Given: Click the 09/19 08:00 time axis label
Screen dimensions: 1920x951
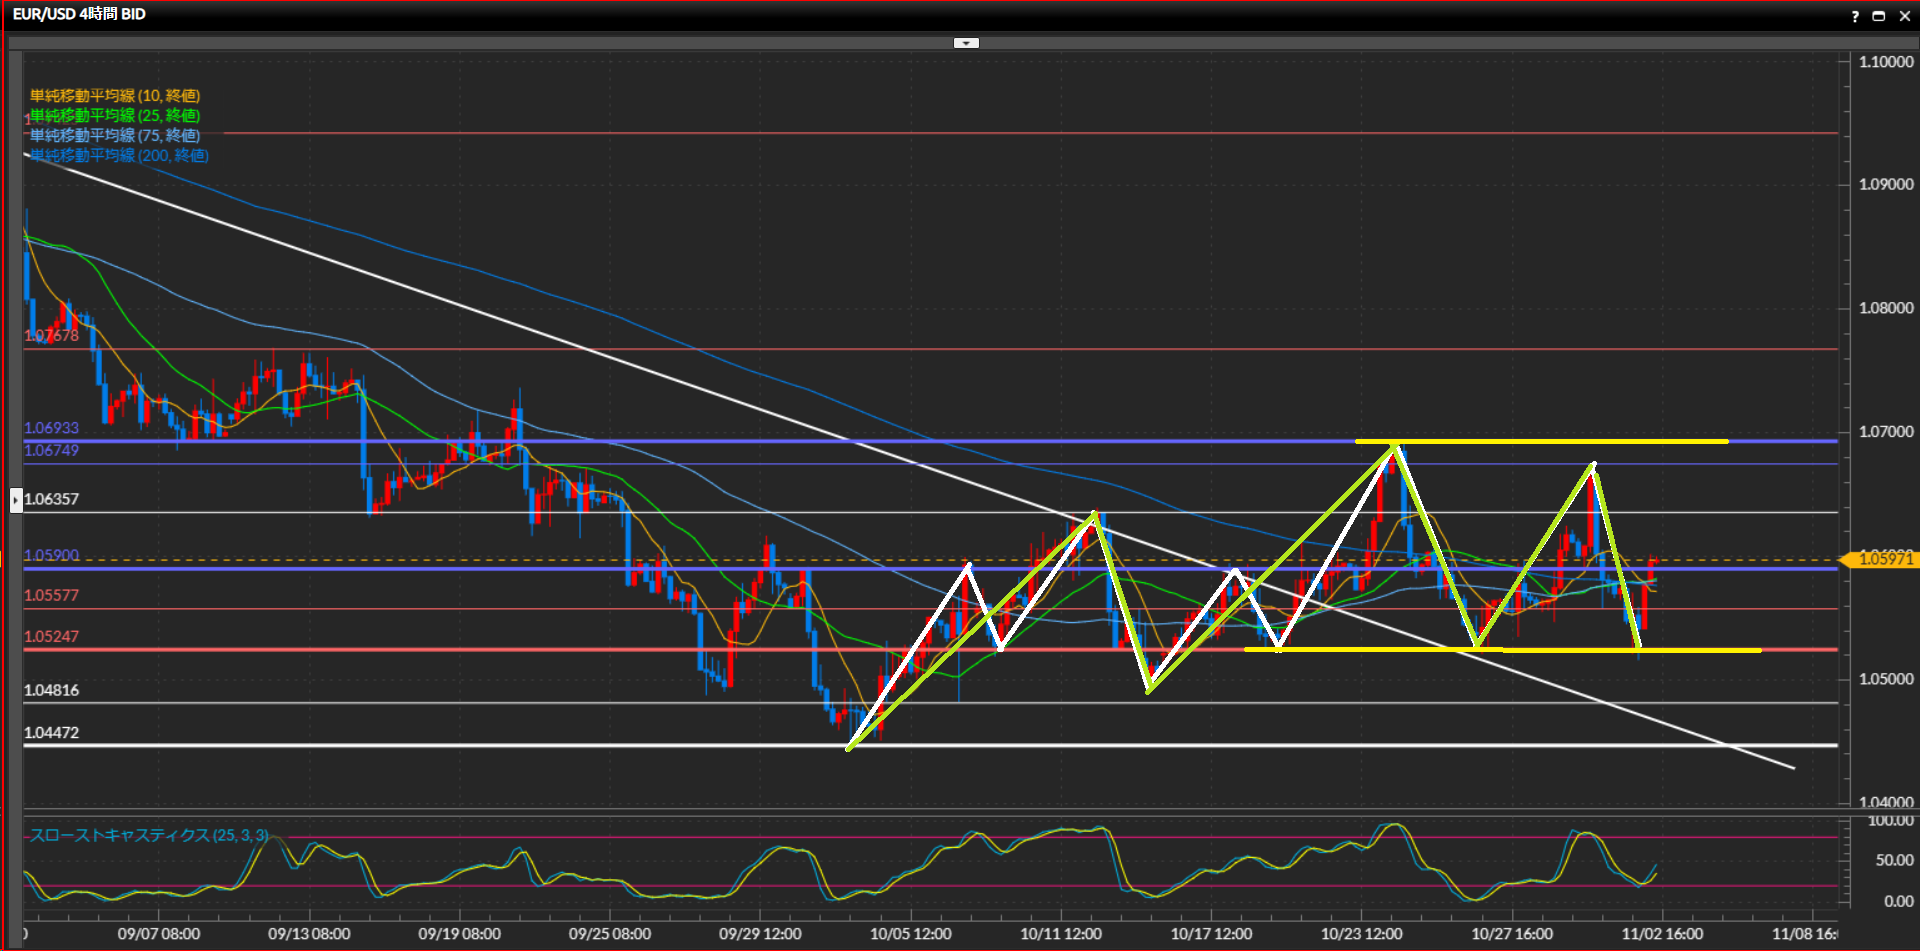Looking at the screenshot, I should click(x=459, y=934).
